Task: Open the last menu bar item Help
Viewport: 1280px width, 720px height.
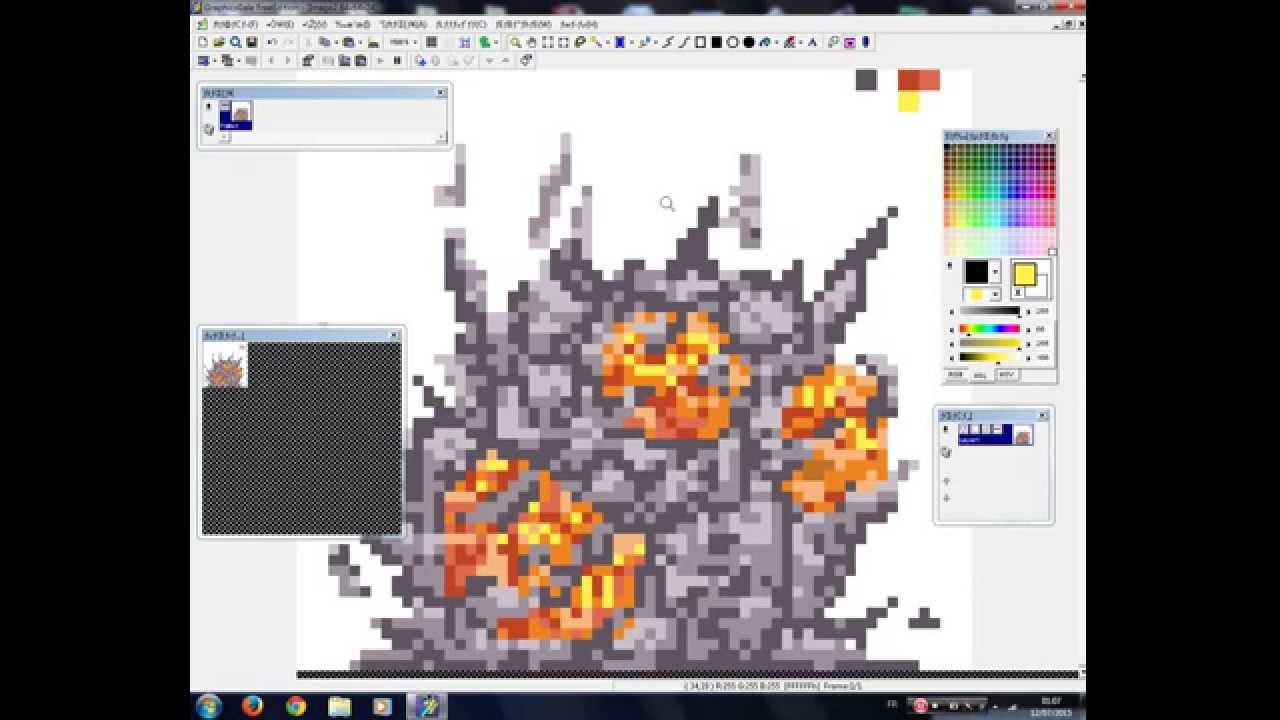Action: coord(579,24)
